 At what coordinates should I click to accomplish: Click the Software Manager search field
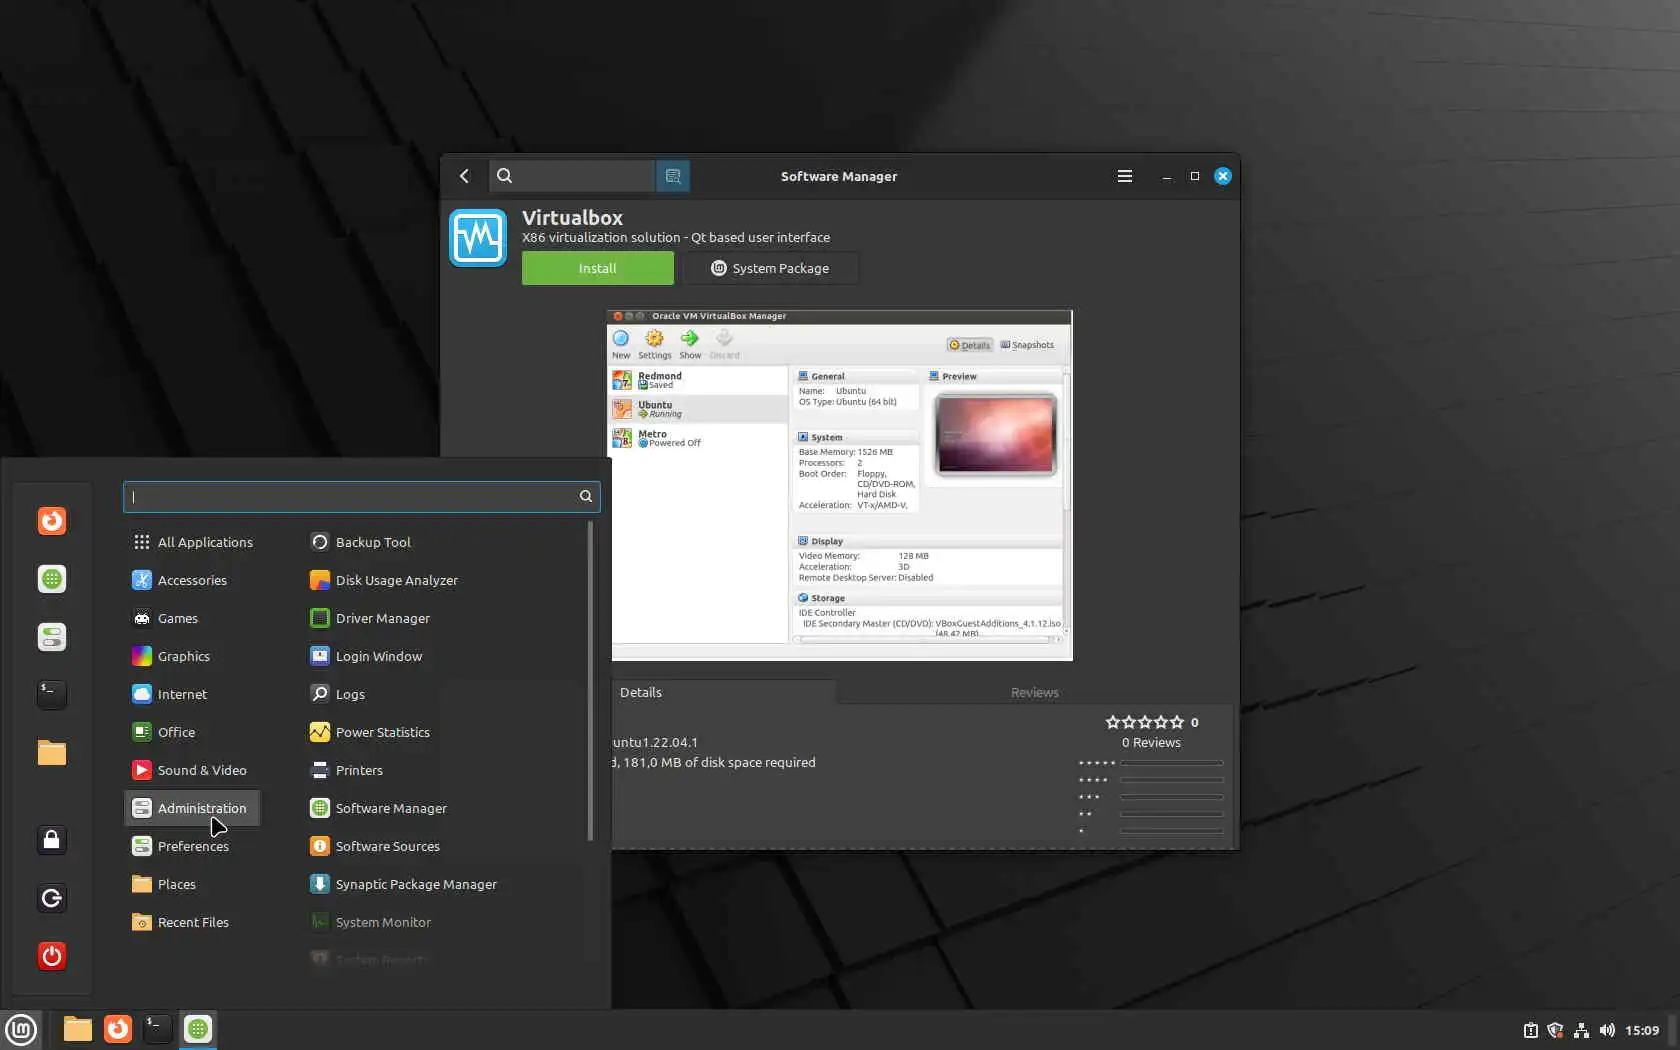point(572,176)
